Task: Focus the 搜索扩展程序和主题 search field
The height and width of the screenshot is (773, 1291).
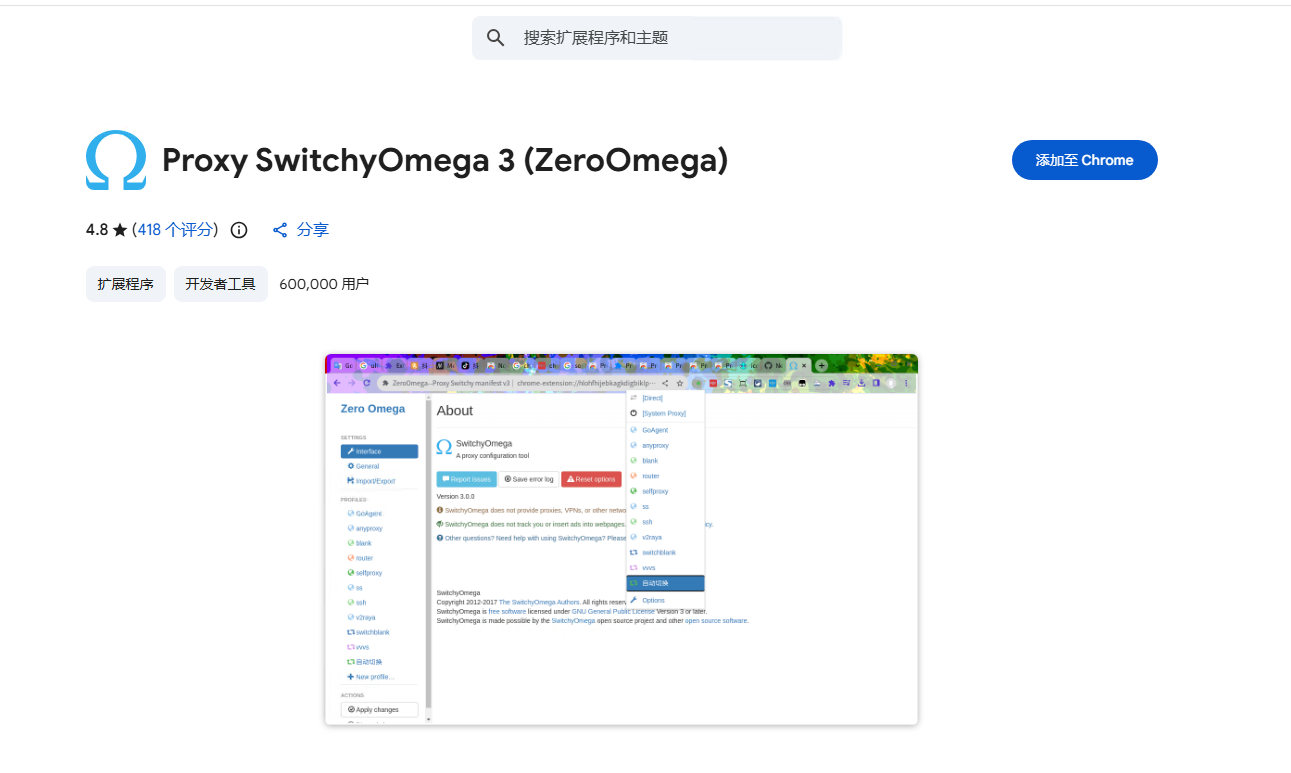Action: pyautogui.click(x=670, y=38)
